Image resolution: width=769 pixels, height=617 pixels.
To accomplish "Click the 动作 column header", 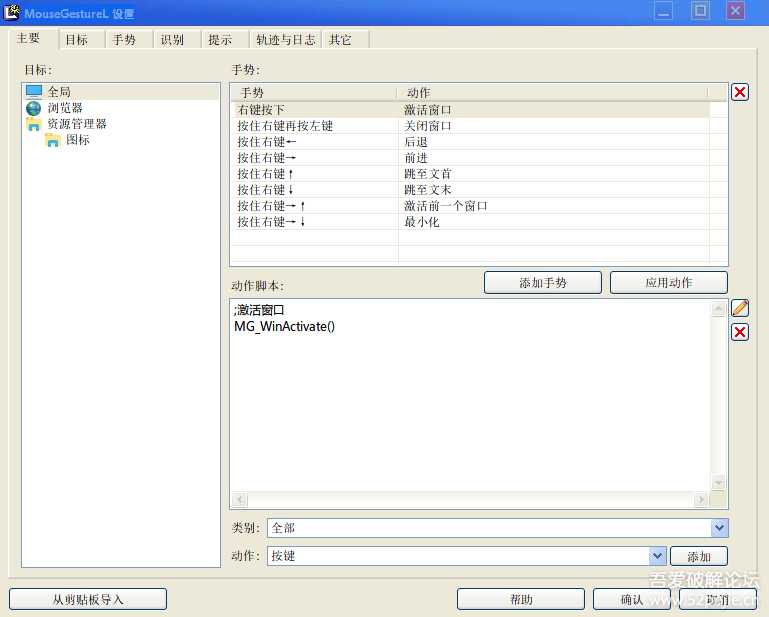I will (552, 93).
